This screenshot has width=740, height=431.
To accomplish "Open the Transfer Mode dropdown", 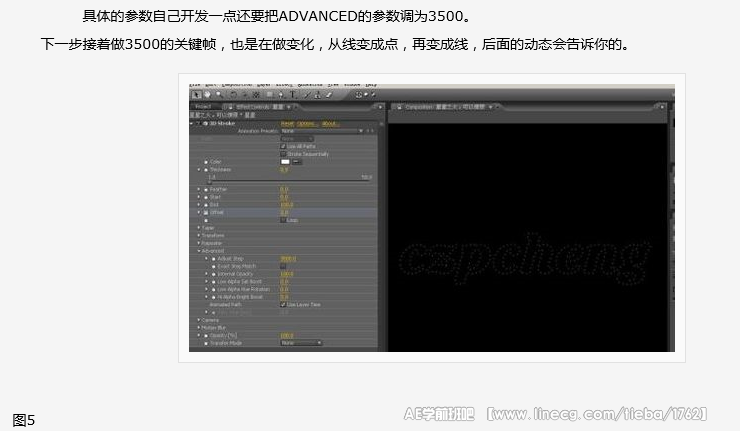I will [301, 343].
